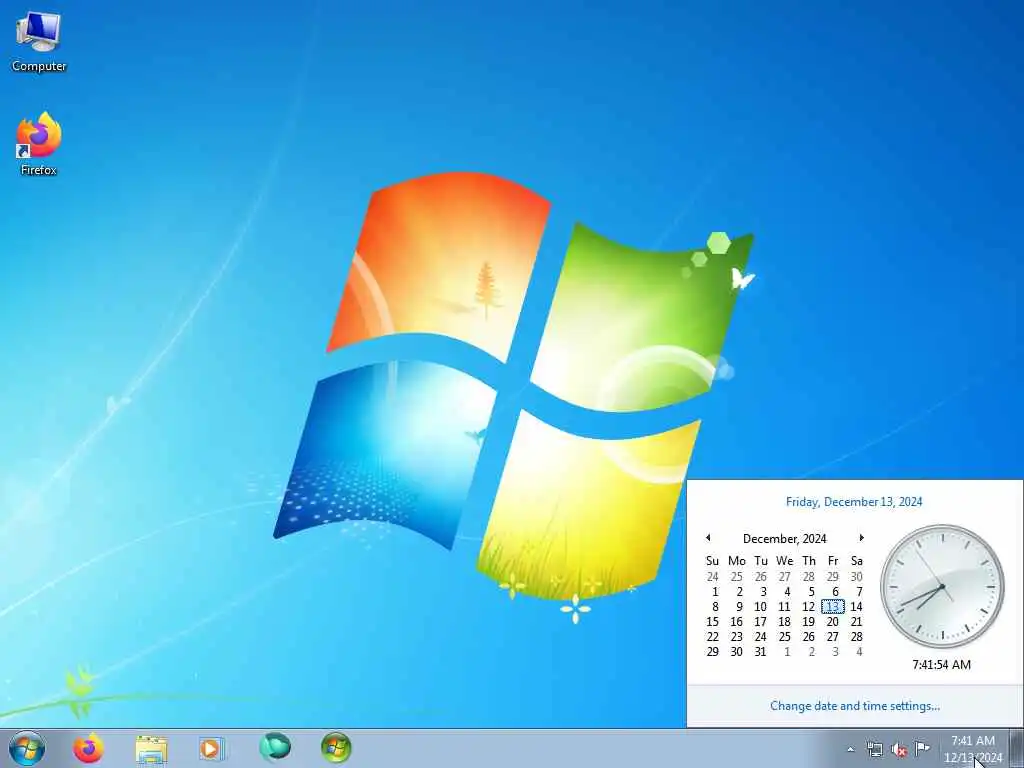Select December 14 in the calendar
The width and height of the screenshot is (1024, 768).
pos(856,607)
